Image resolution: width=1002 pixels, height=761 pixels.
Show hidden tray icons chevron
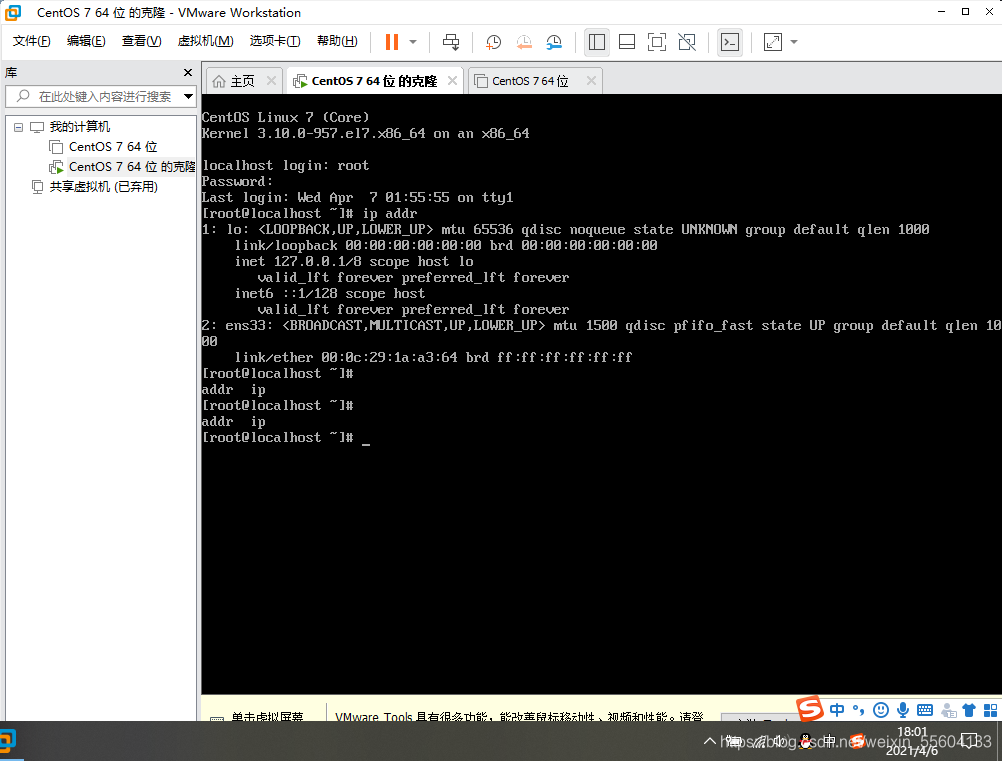click(x=709, y=741)
